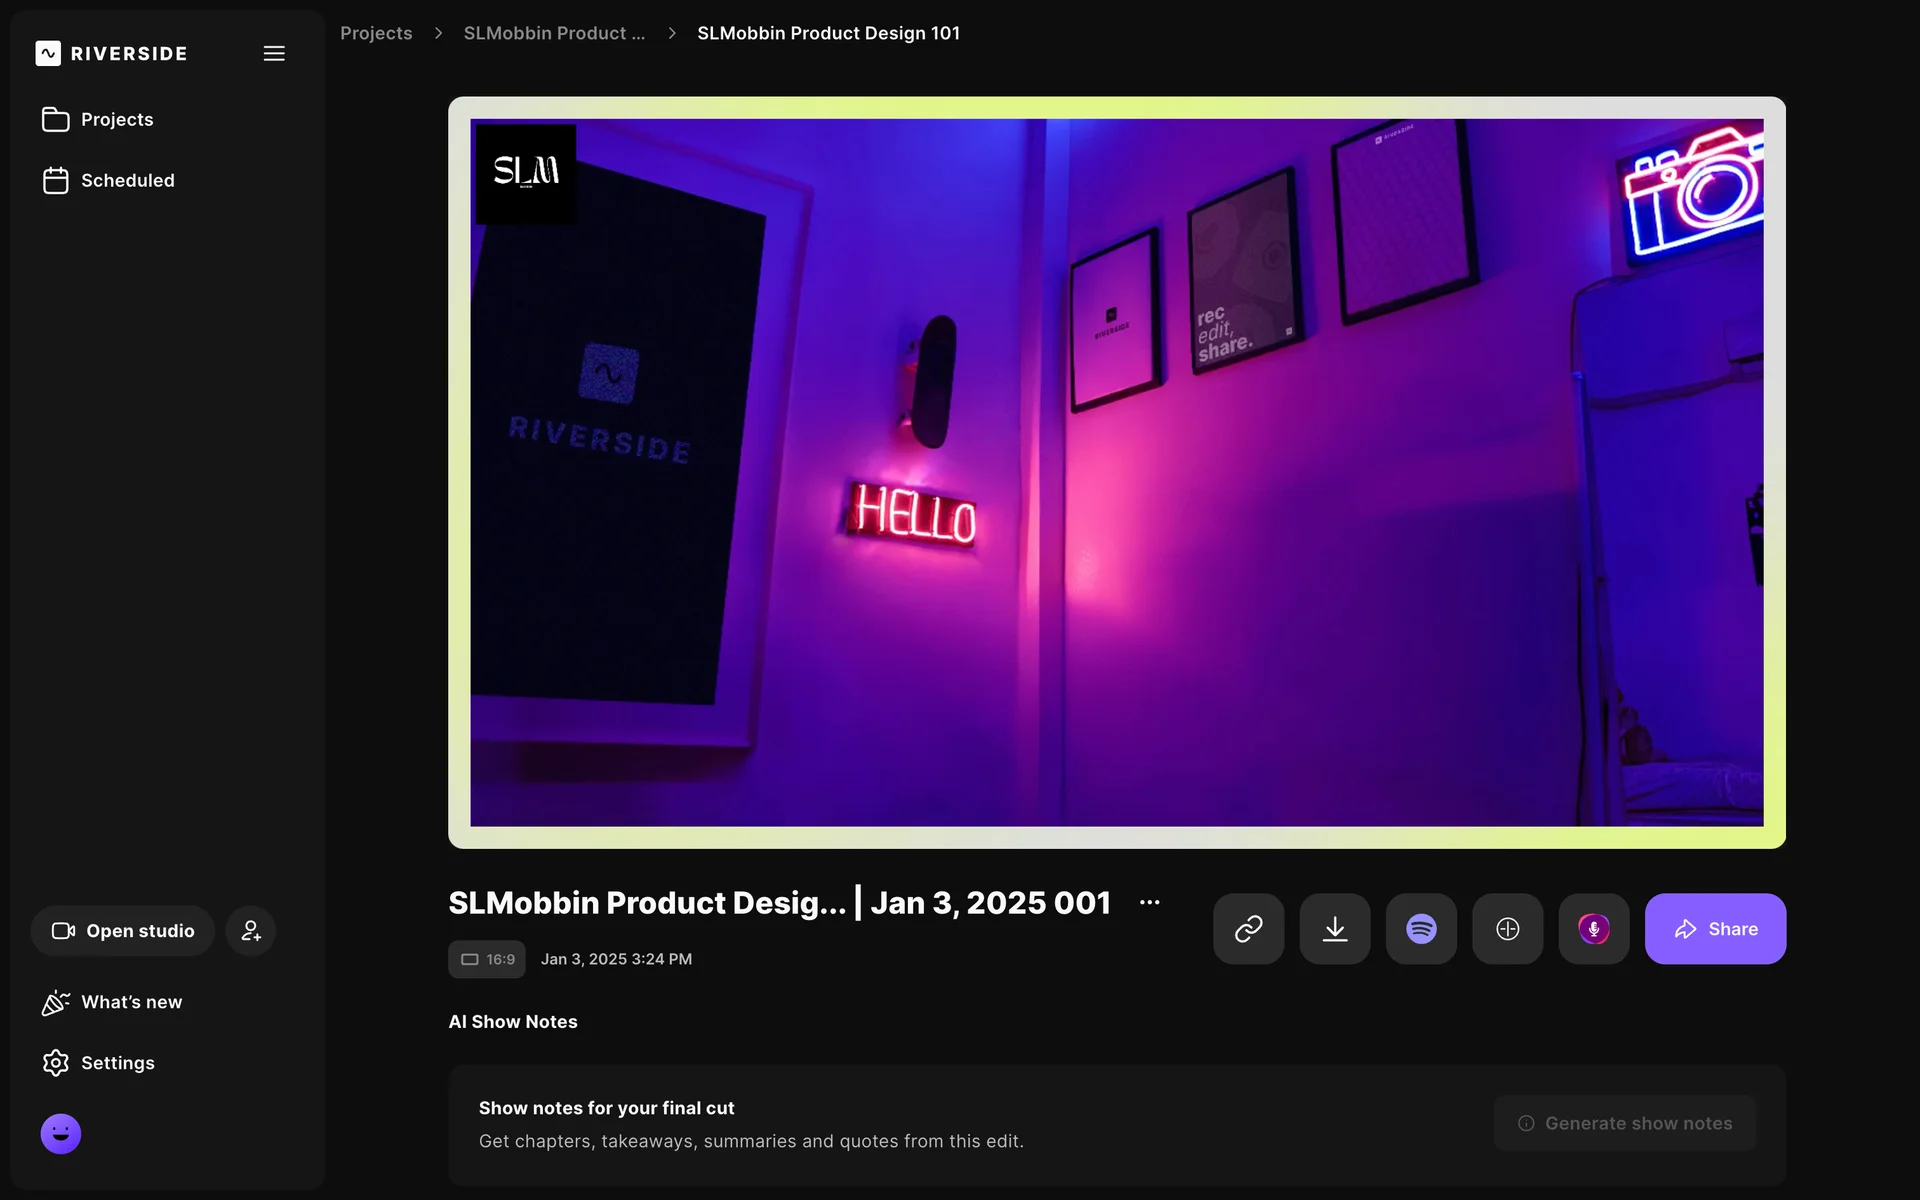The image size is (1920, 1200).
Task: Click the Riverside logo in sidebar
Action: pyautogui.click(x=111, y=53)
